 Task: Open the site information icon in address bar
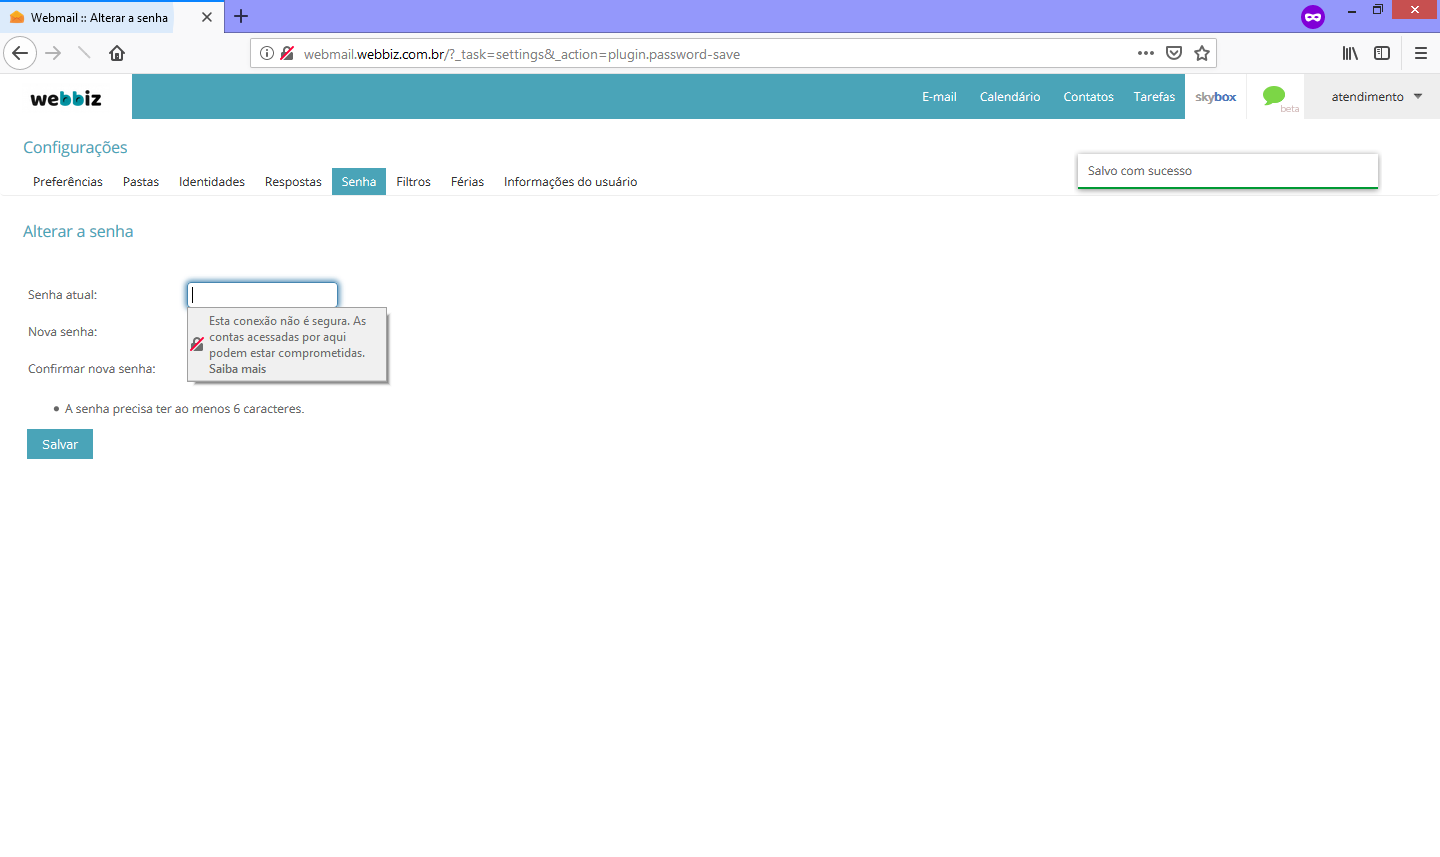point(267,54)
